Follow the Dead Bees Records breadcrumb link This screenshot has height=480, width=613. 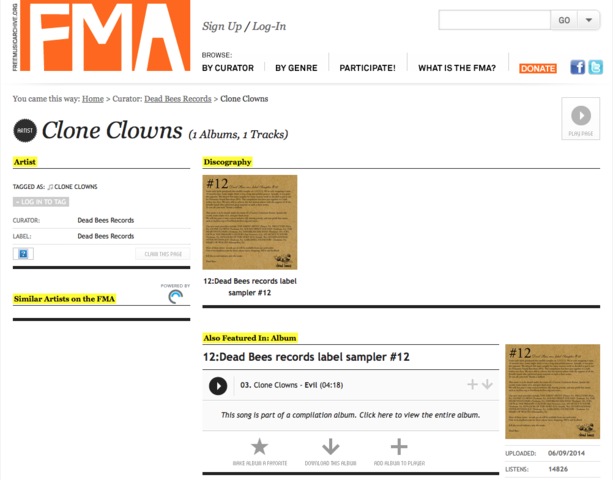click(x=178, y=99)
